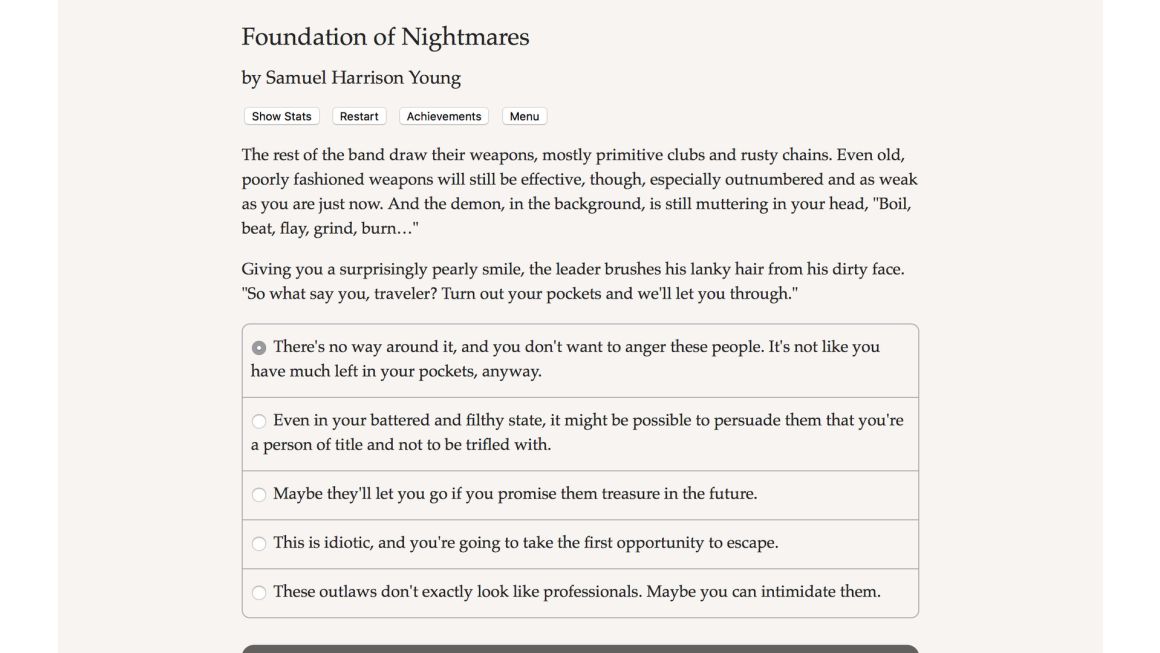Choose radio for persuading them you're titled
The width and height of the screenshot is (1160, 653).
(x=258, y=421)
